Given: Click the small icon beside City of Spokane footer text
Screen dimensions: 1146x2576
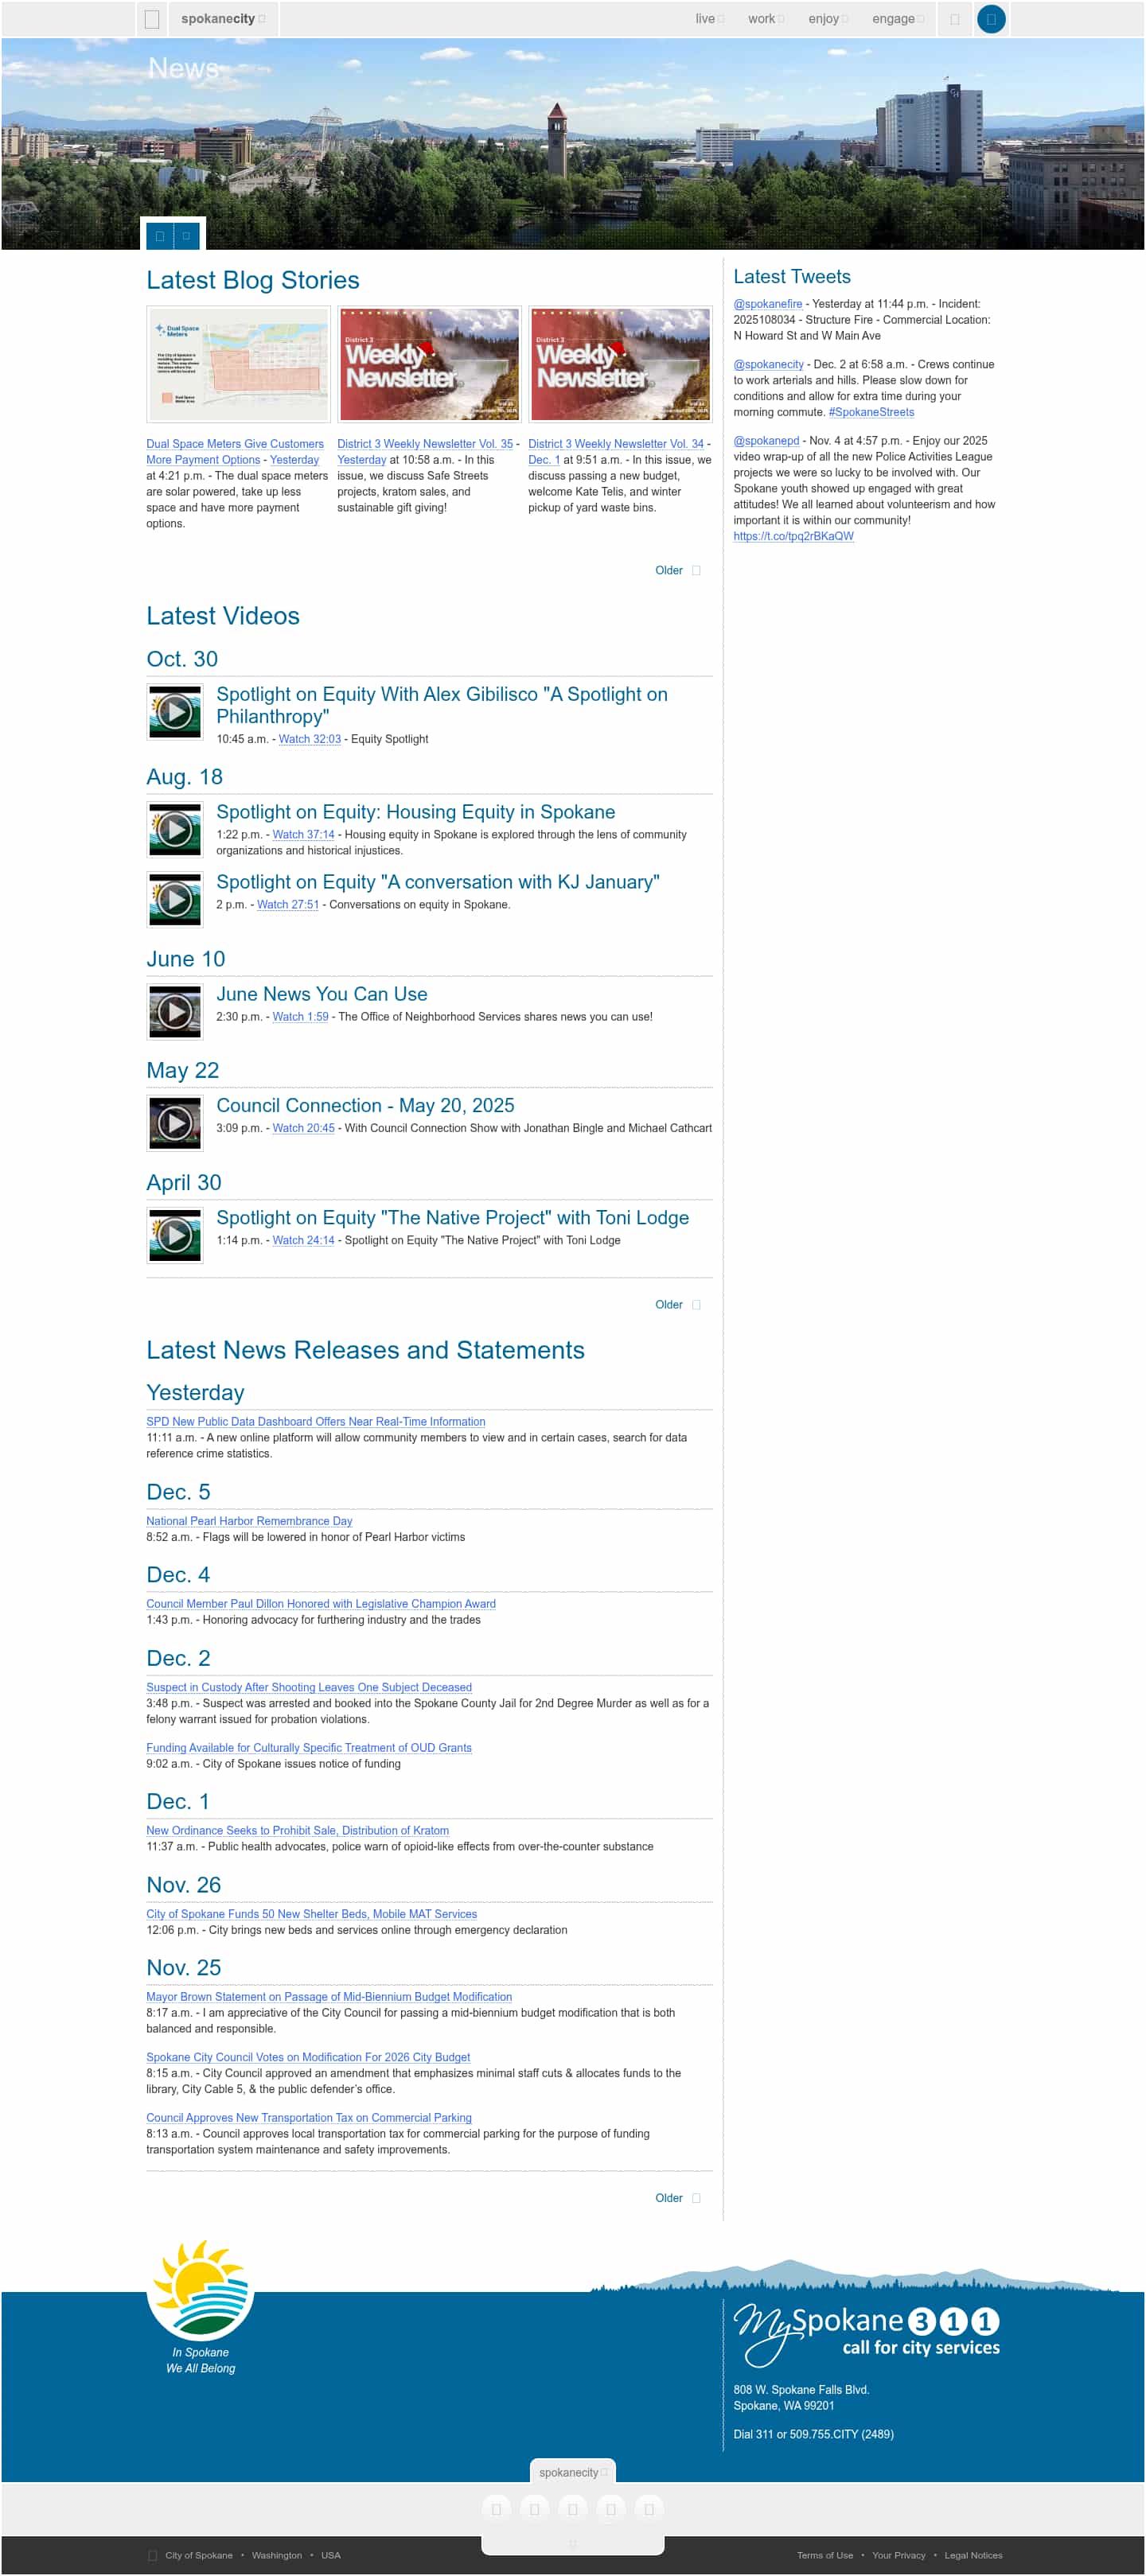Looking at the screenshot, I should click(153, 2555).
